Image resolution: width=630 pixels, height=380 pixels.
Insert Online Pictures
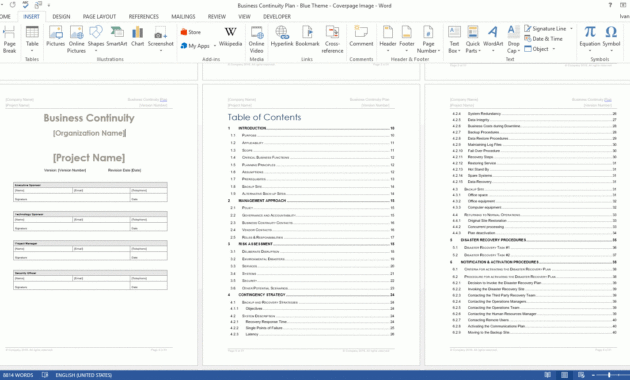76,39
